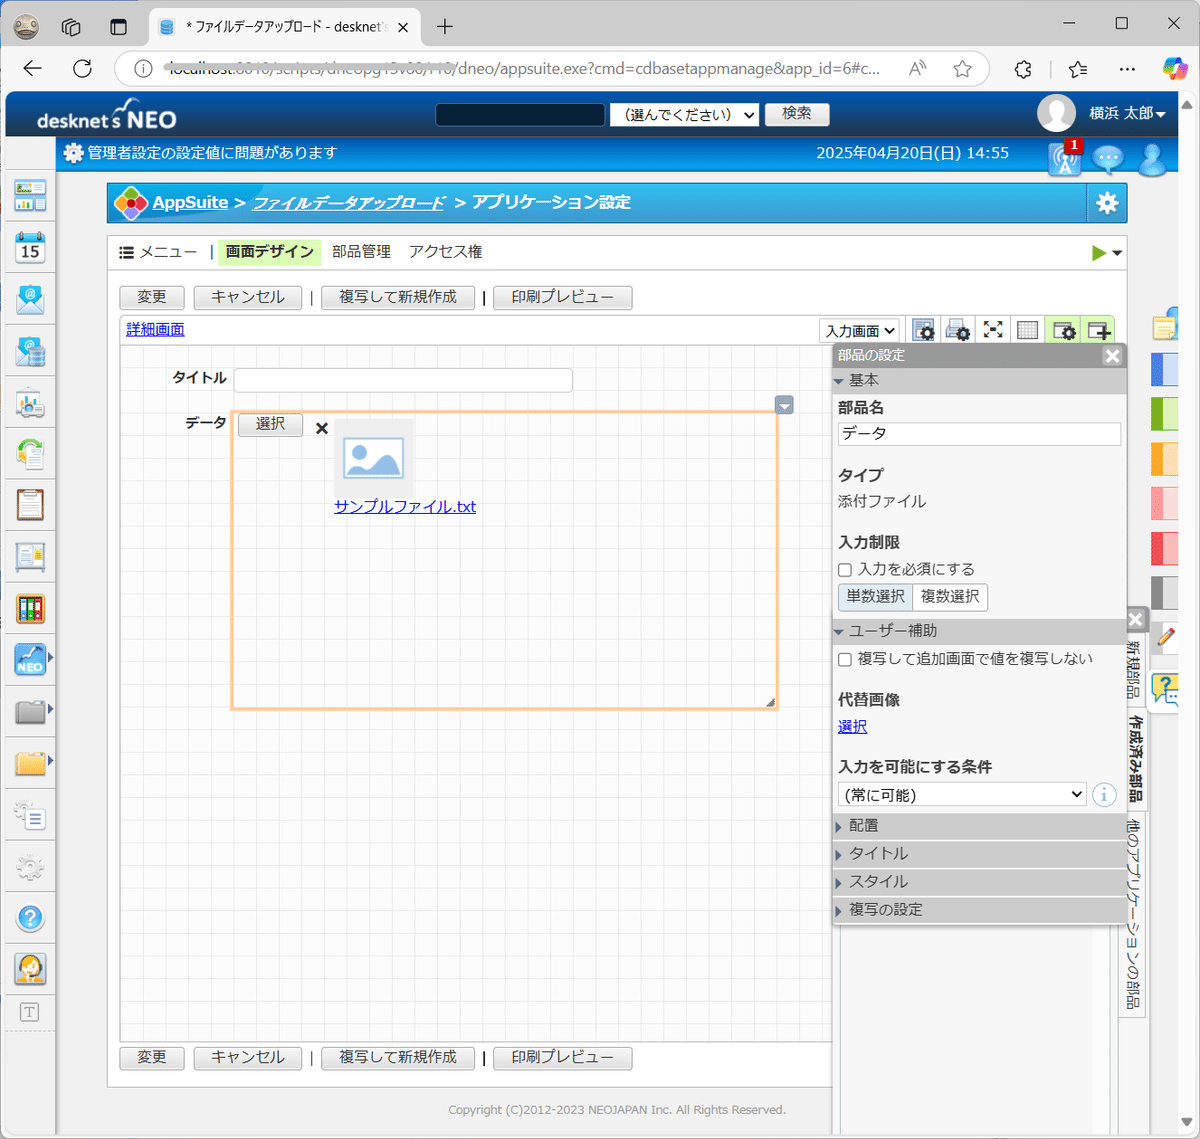Enable the 入力を必須にする checkbox
The image size is (1200, 1139).
[844, 569]
